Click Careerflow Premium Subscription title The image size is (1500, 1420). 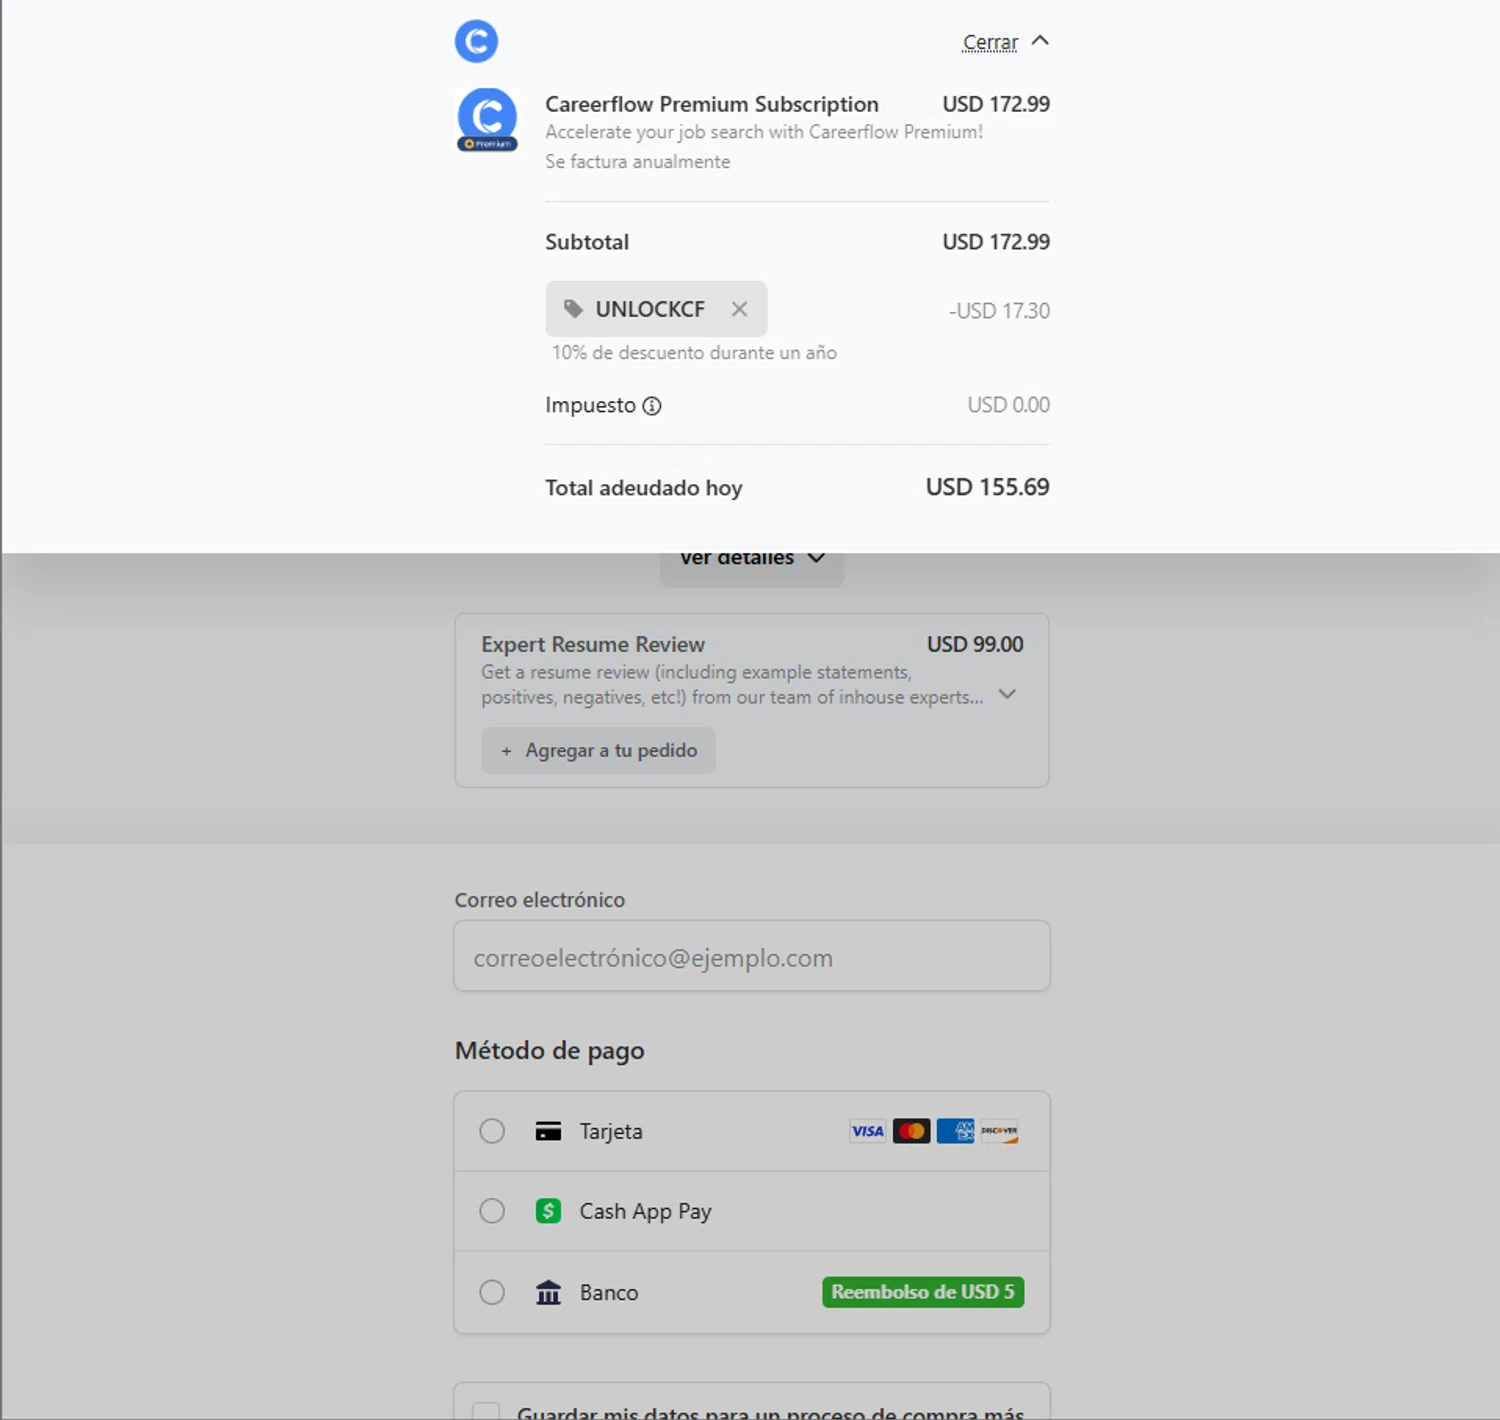pos(712,104)
